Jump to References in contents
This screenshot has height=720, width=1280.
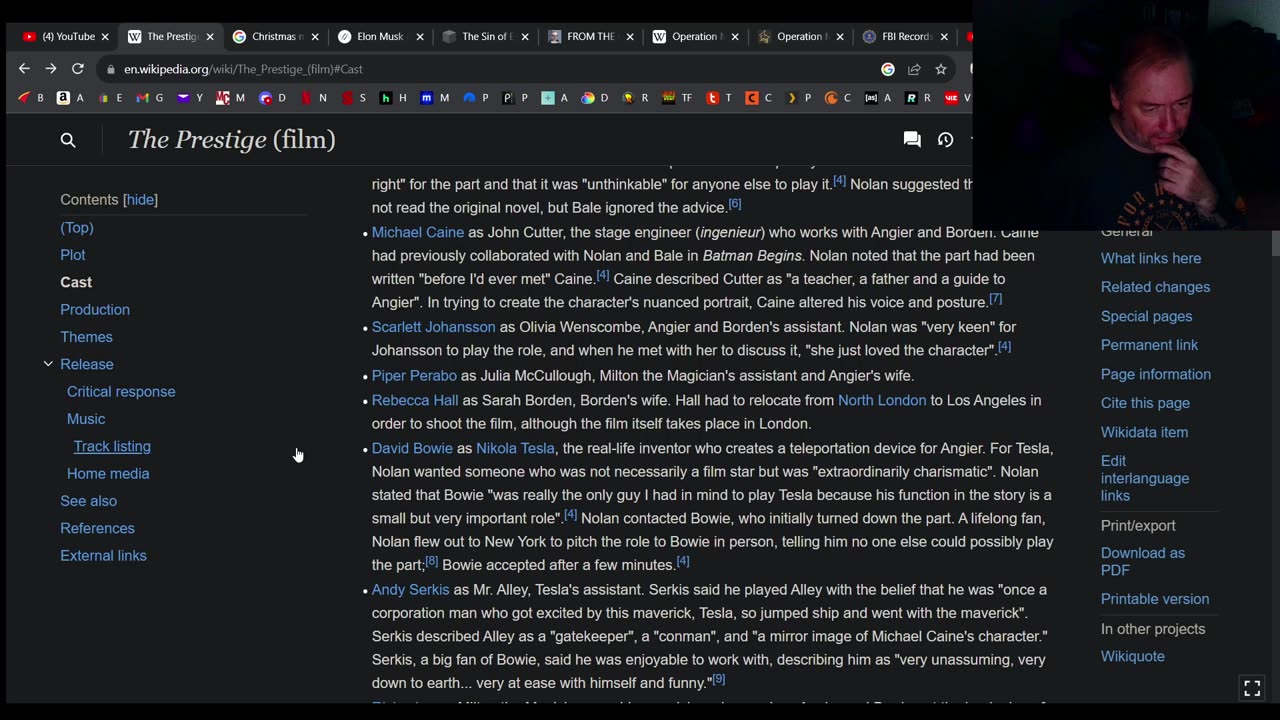pyautogui.click(x=97, y=528)
